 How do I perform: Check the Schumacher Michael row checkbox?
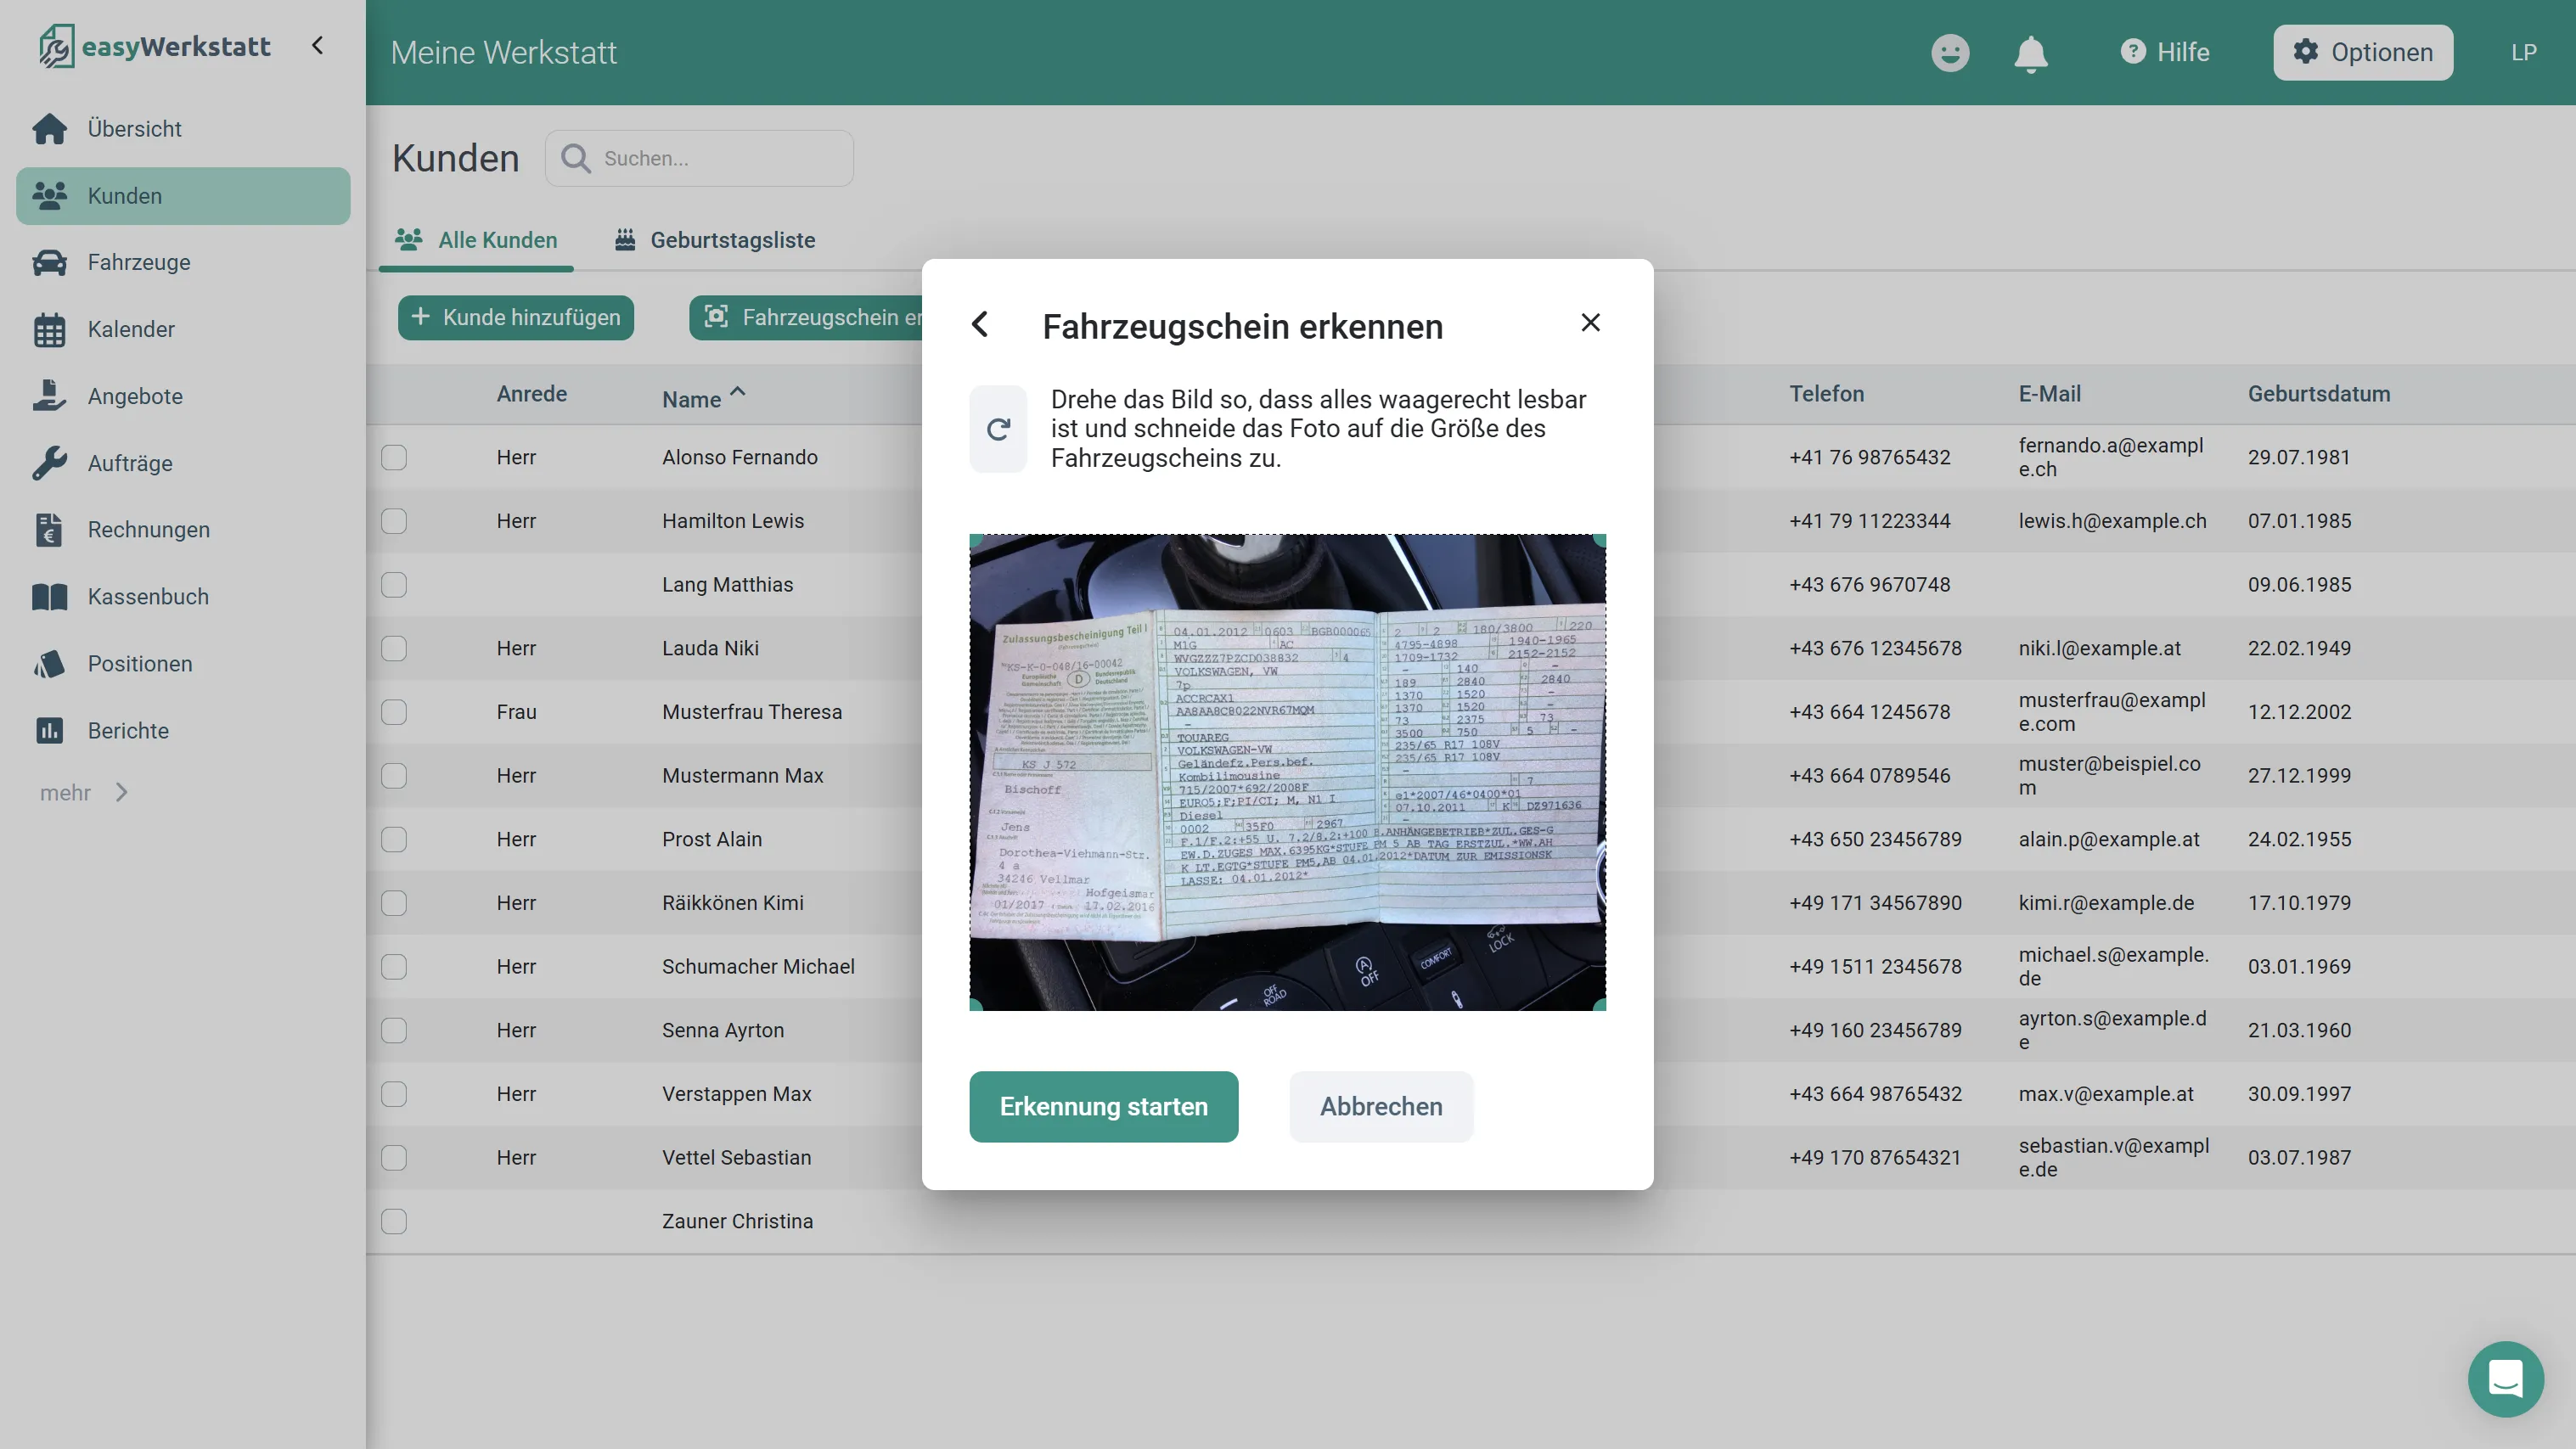[x=394, y=967]
